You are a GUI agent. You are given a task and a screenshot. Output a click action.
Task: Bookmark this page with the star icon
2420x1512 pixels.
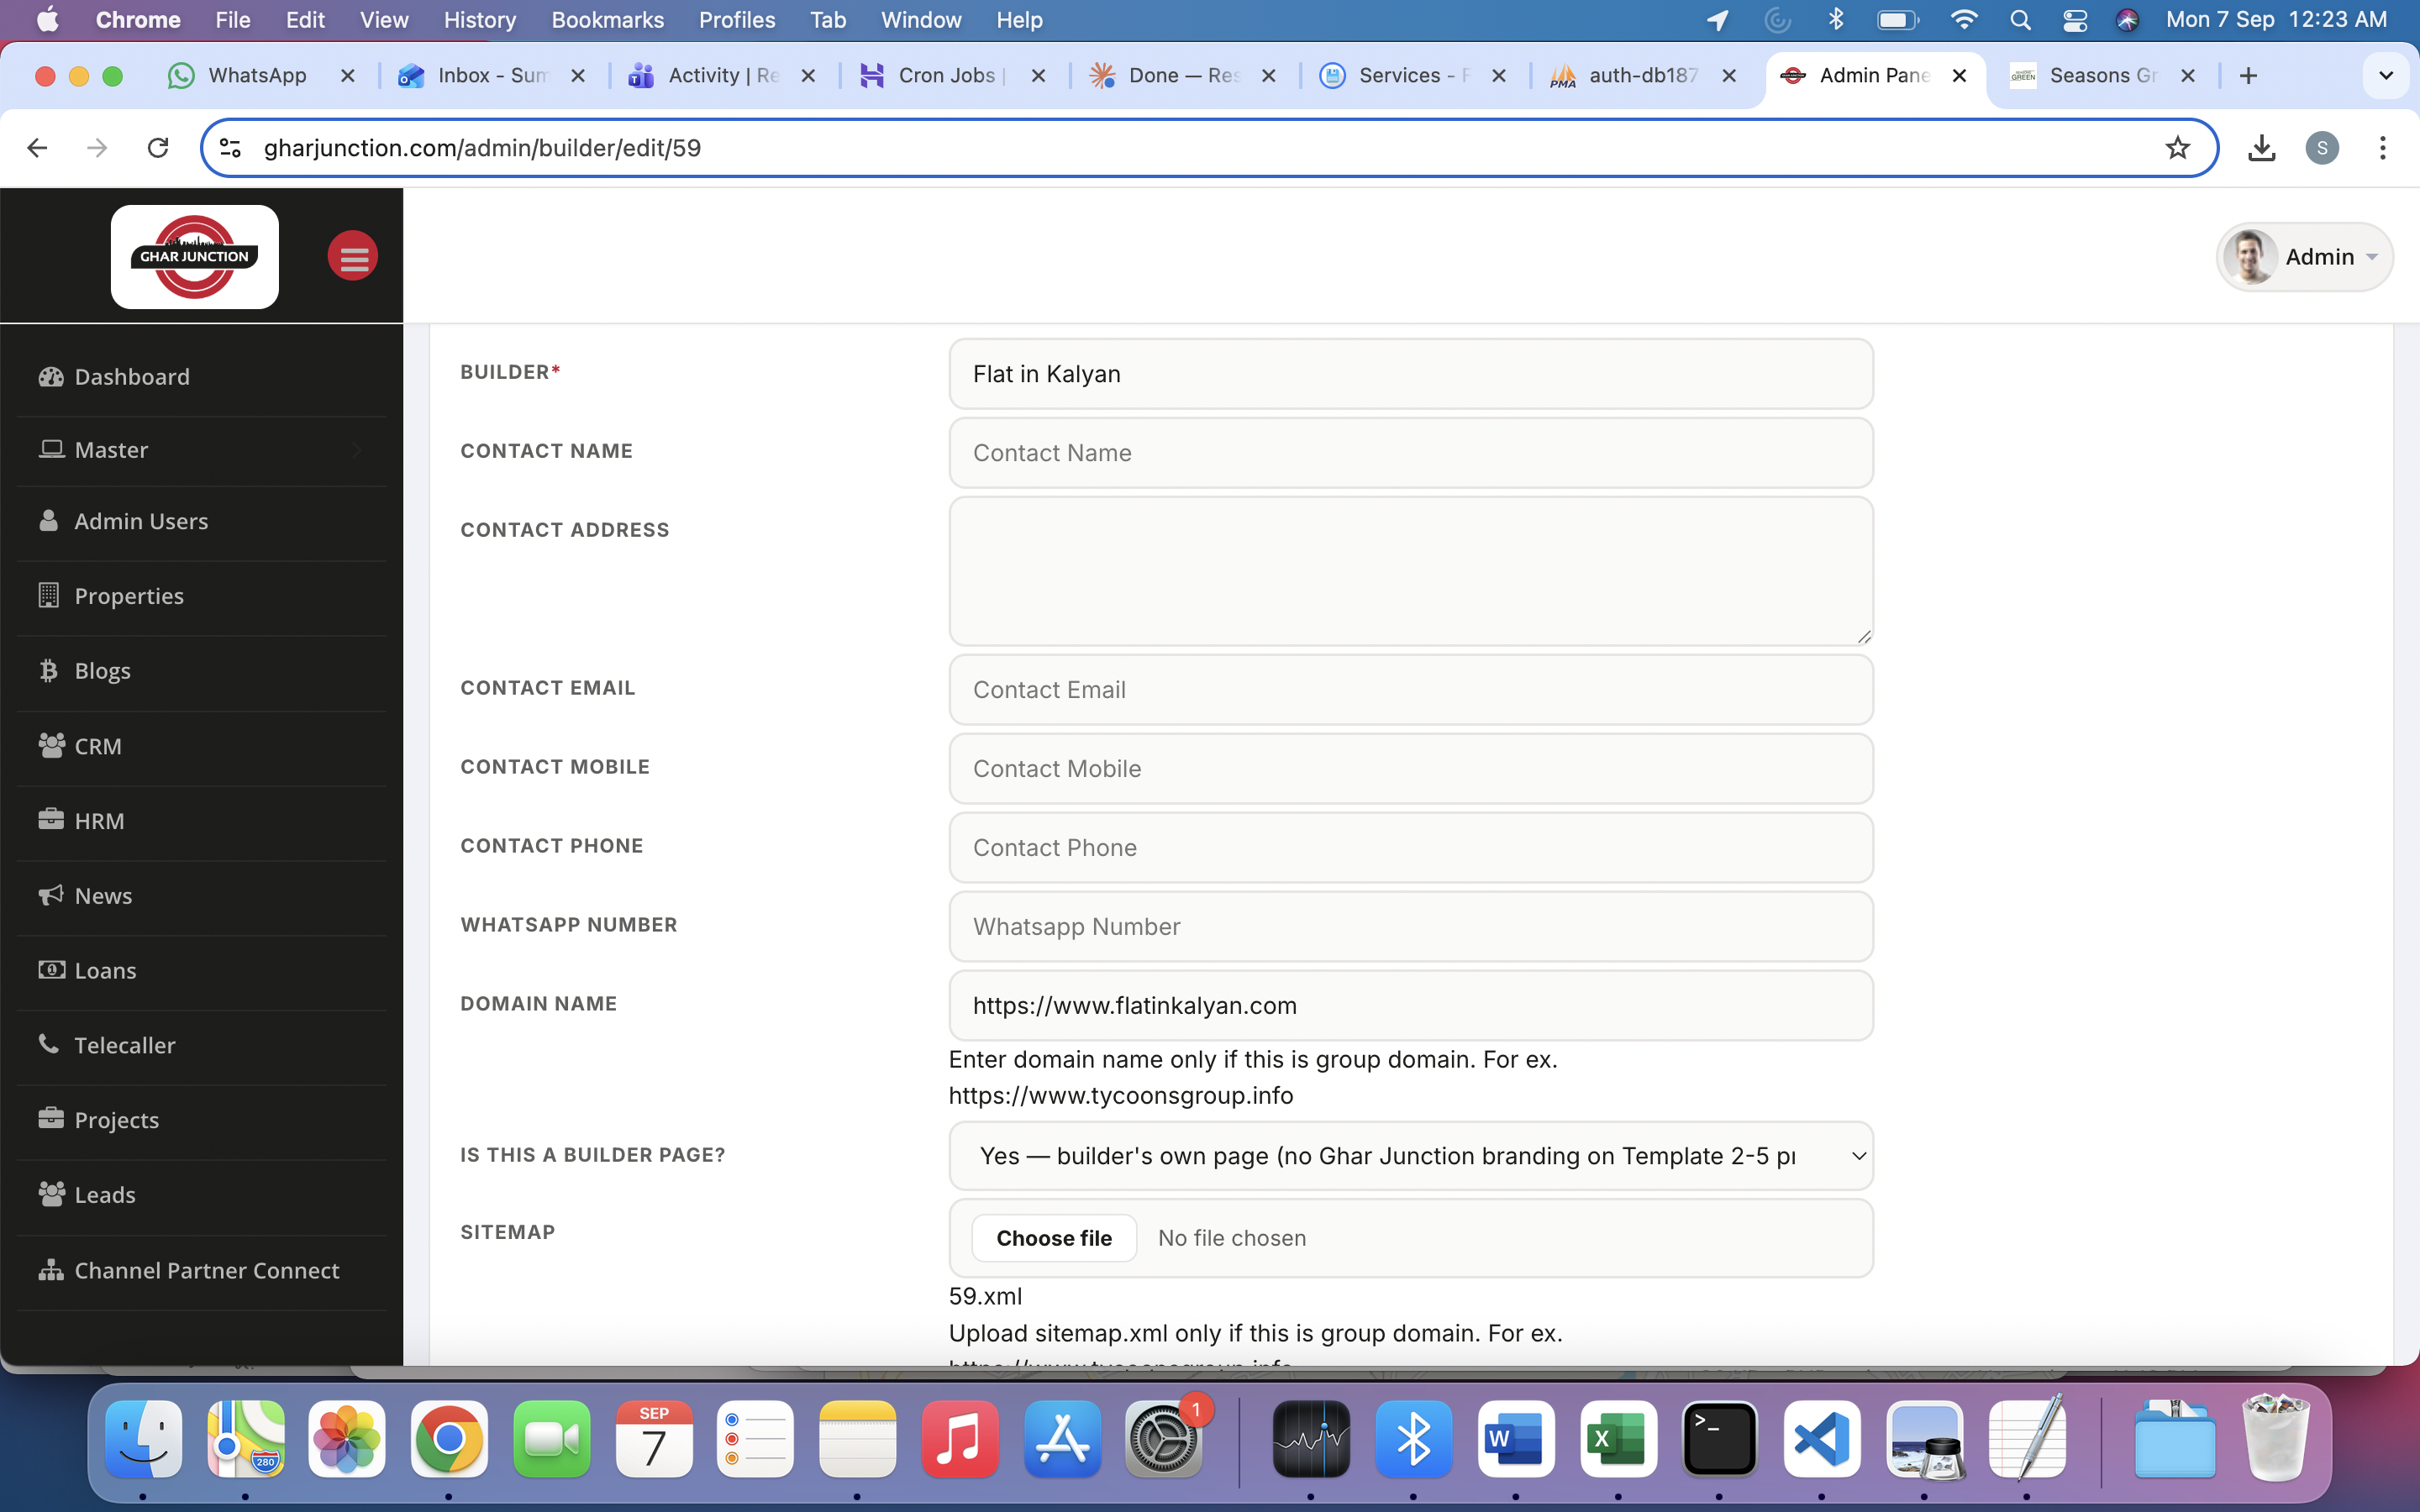[x=2177, y=148]
